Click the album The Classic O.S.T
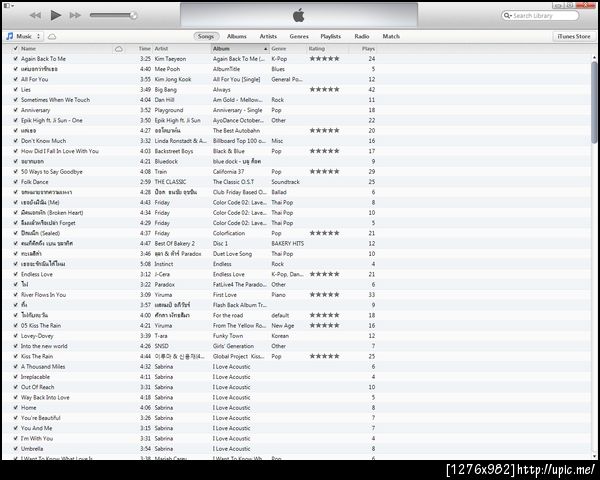Viewport: 600px width, 480px height. coord(233,182)
